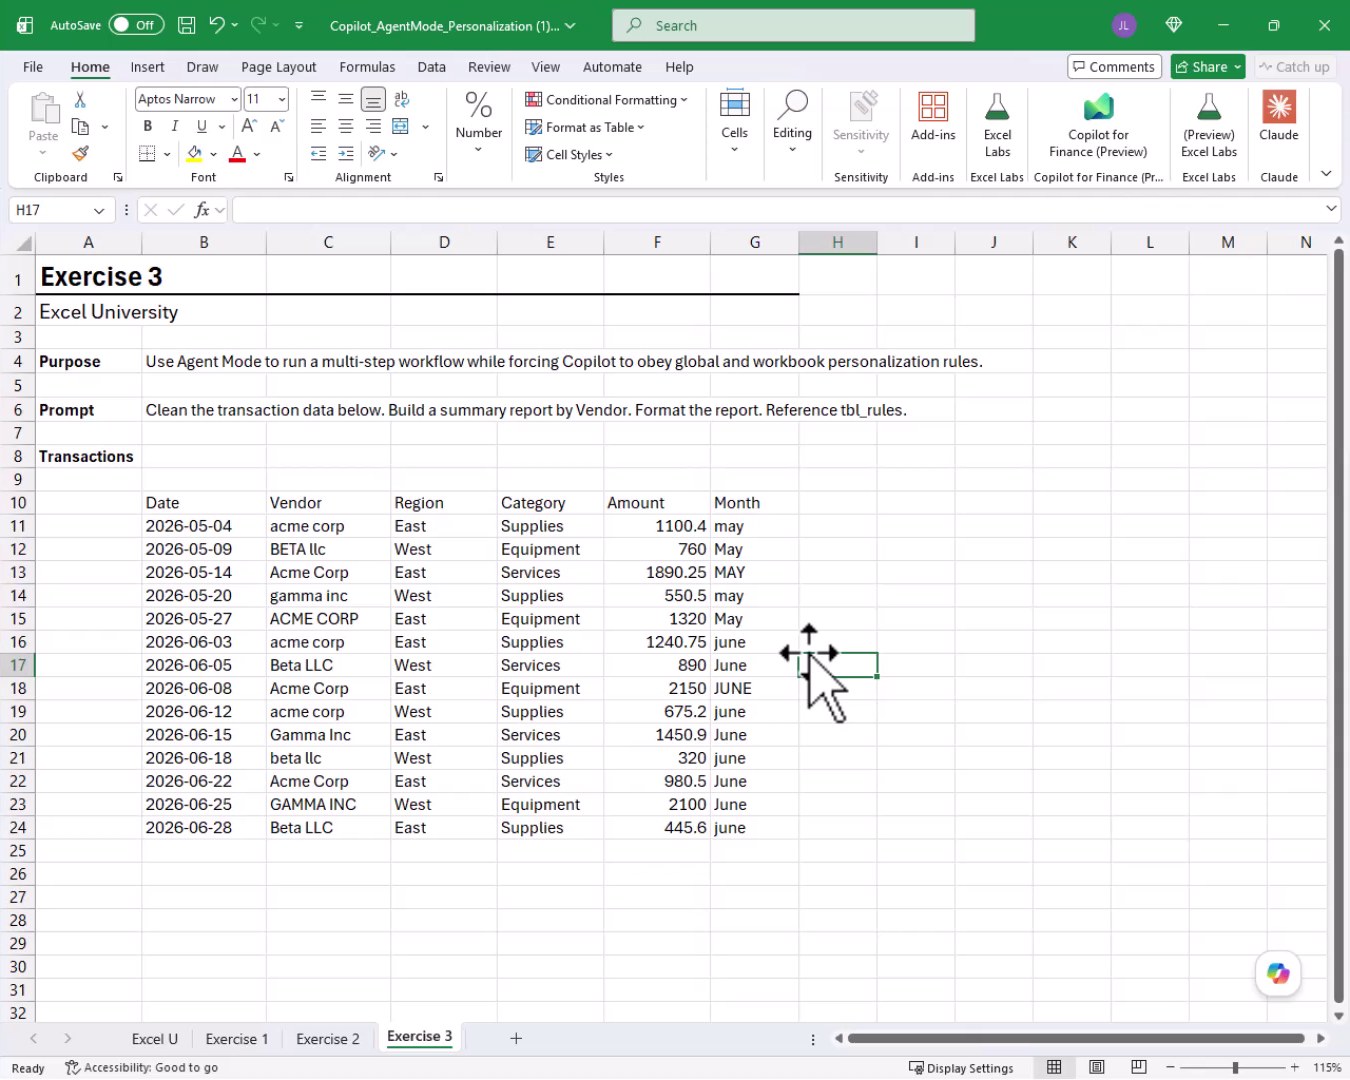Open the Data ribbon tab

[431, 67]
